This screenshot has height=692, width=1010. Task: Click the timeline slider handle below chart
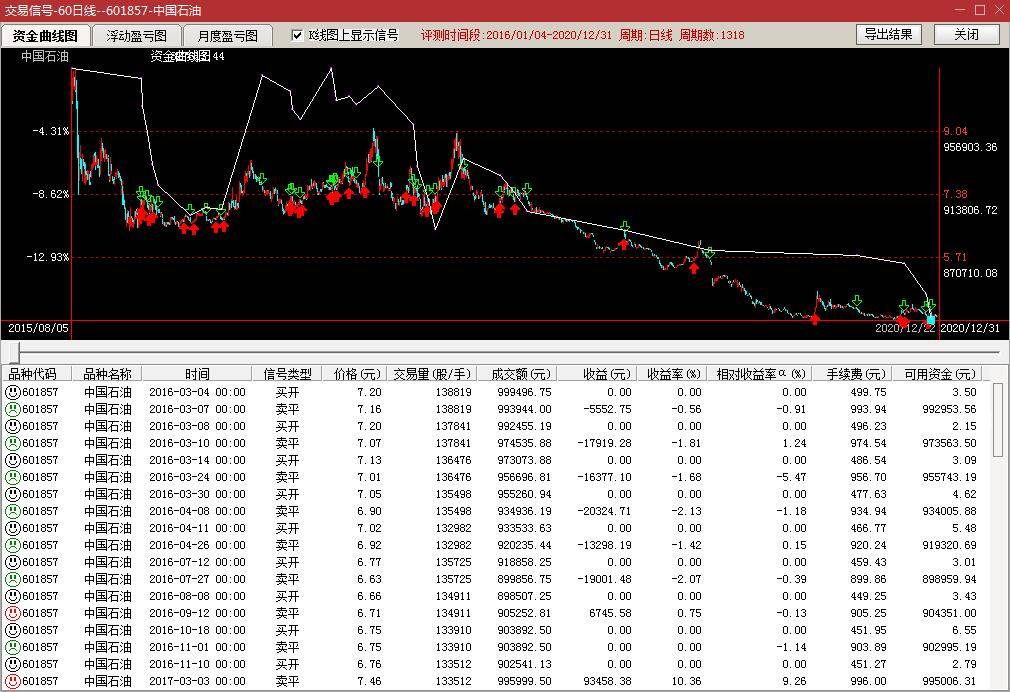point(14,352)
